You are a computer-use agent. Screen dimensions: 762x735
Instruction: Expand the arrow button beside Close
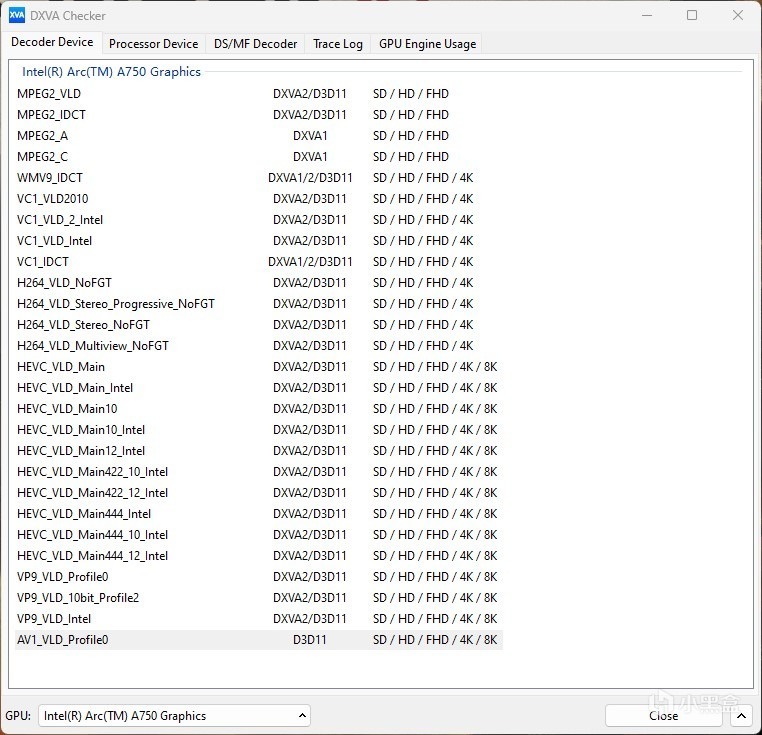pos(741,716)
